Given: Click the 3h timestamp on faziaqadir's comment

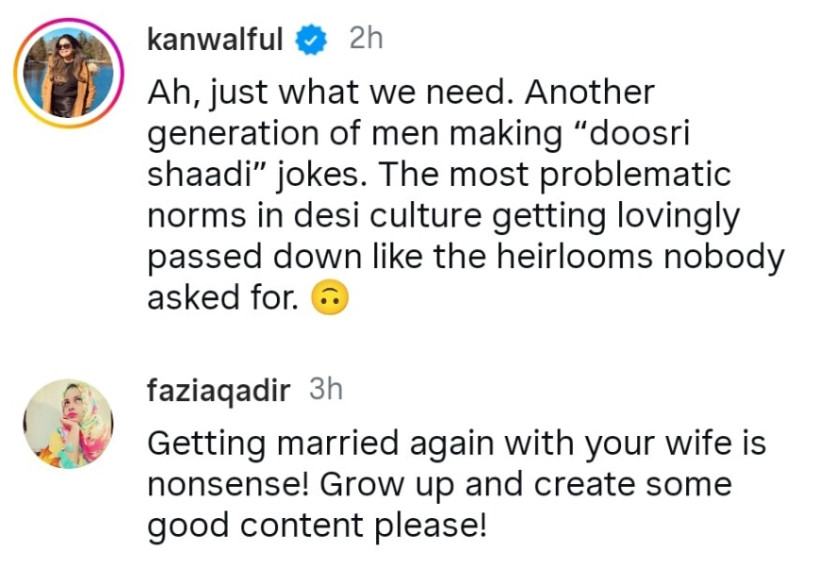Looking at the screenshot, I should coord(326,389).
